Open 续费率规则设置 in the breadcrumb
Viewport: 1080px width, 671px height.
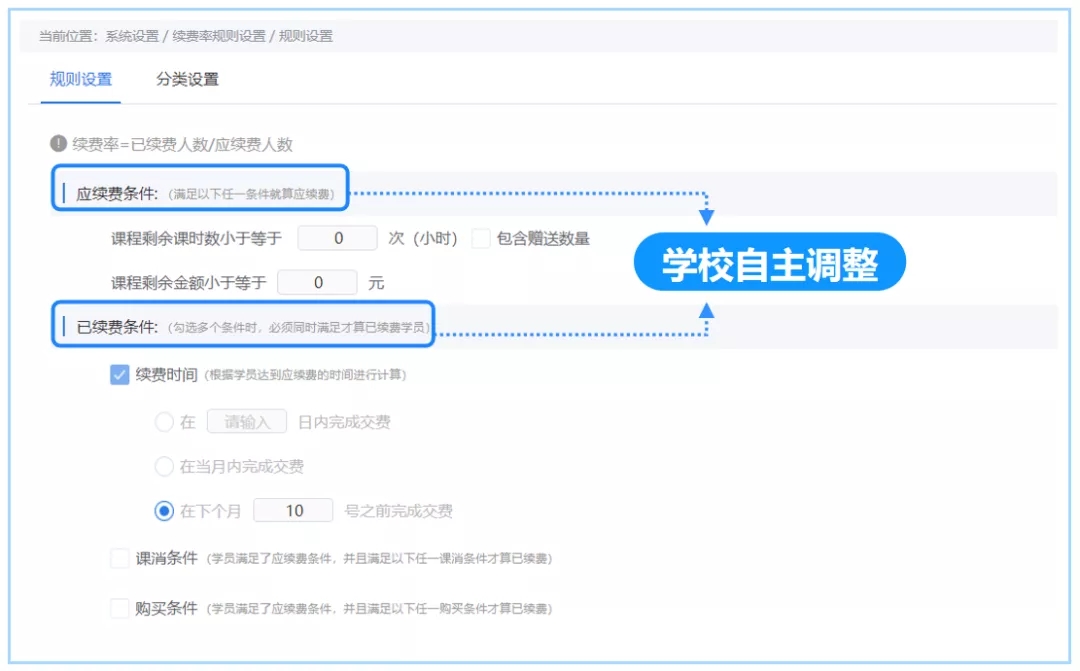pos(218,36)
